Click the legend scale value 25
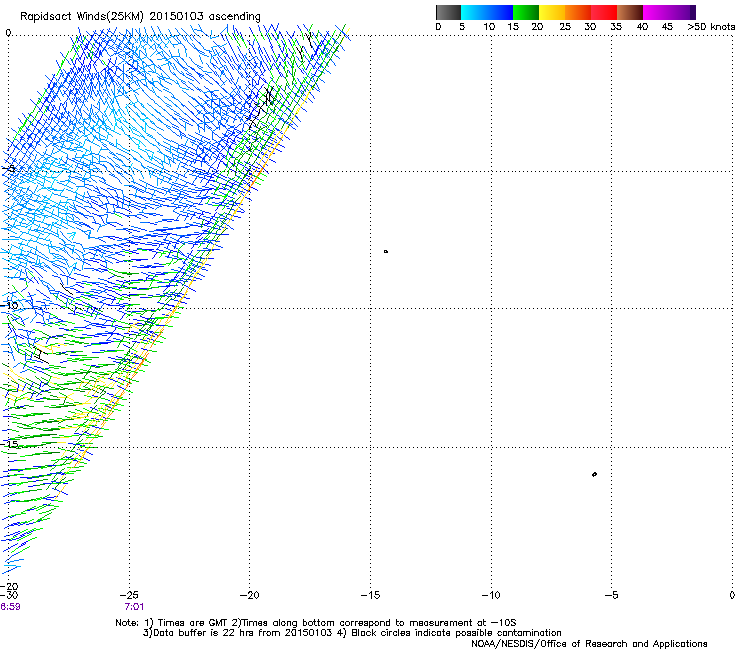The width and height of the screenshot is (740, 650). pos(565,27)
